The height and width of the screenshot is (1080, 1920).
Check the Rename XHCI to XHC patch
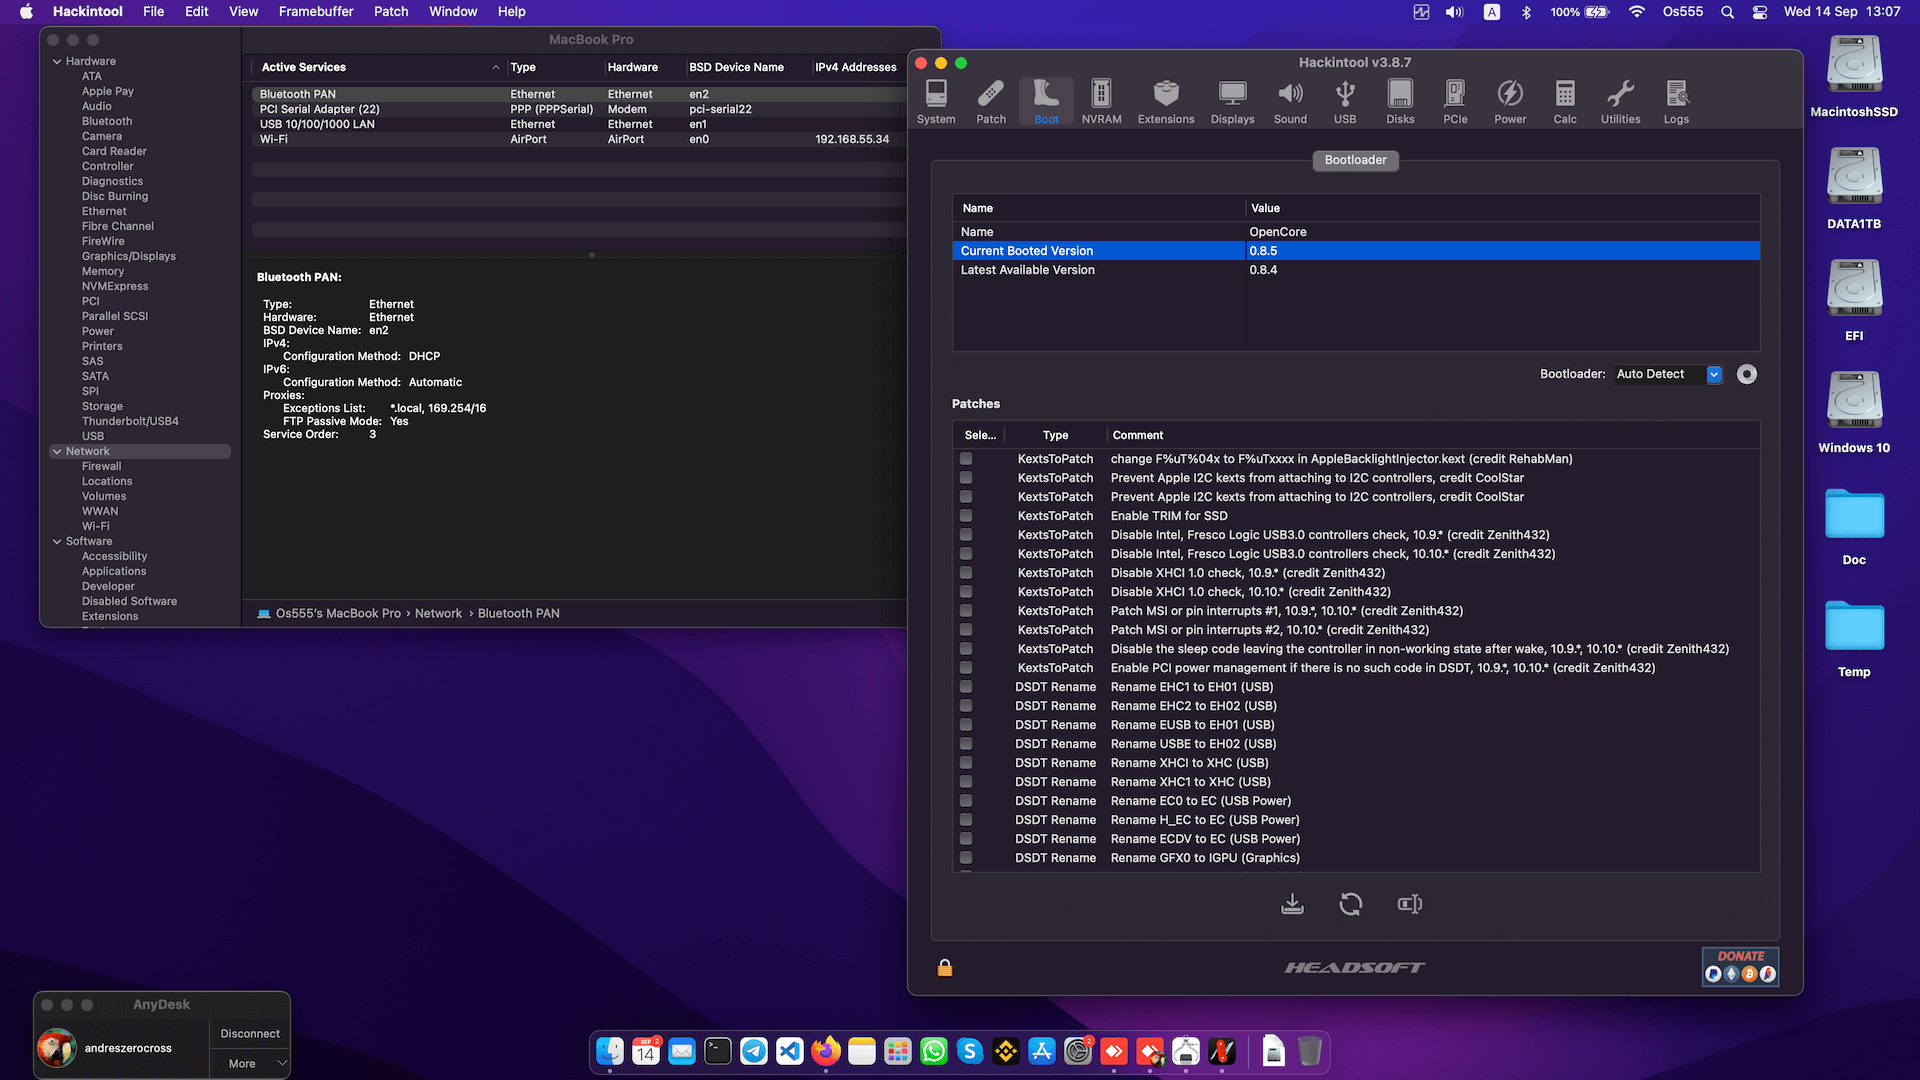click(966, 763)
